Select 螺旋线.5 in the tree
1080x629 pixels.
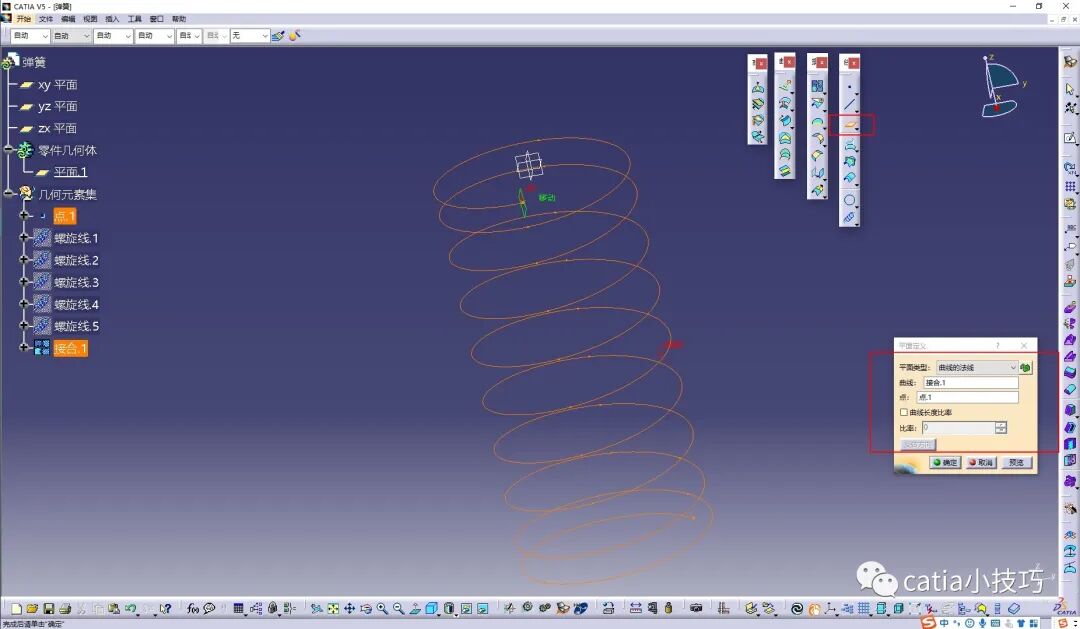tap(76, 327)
